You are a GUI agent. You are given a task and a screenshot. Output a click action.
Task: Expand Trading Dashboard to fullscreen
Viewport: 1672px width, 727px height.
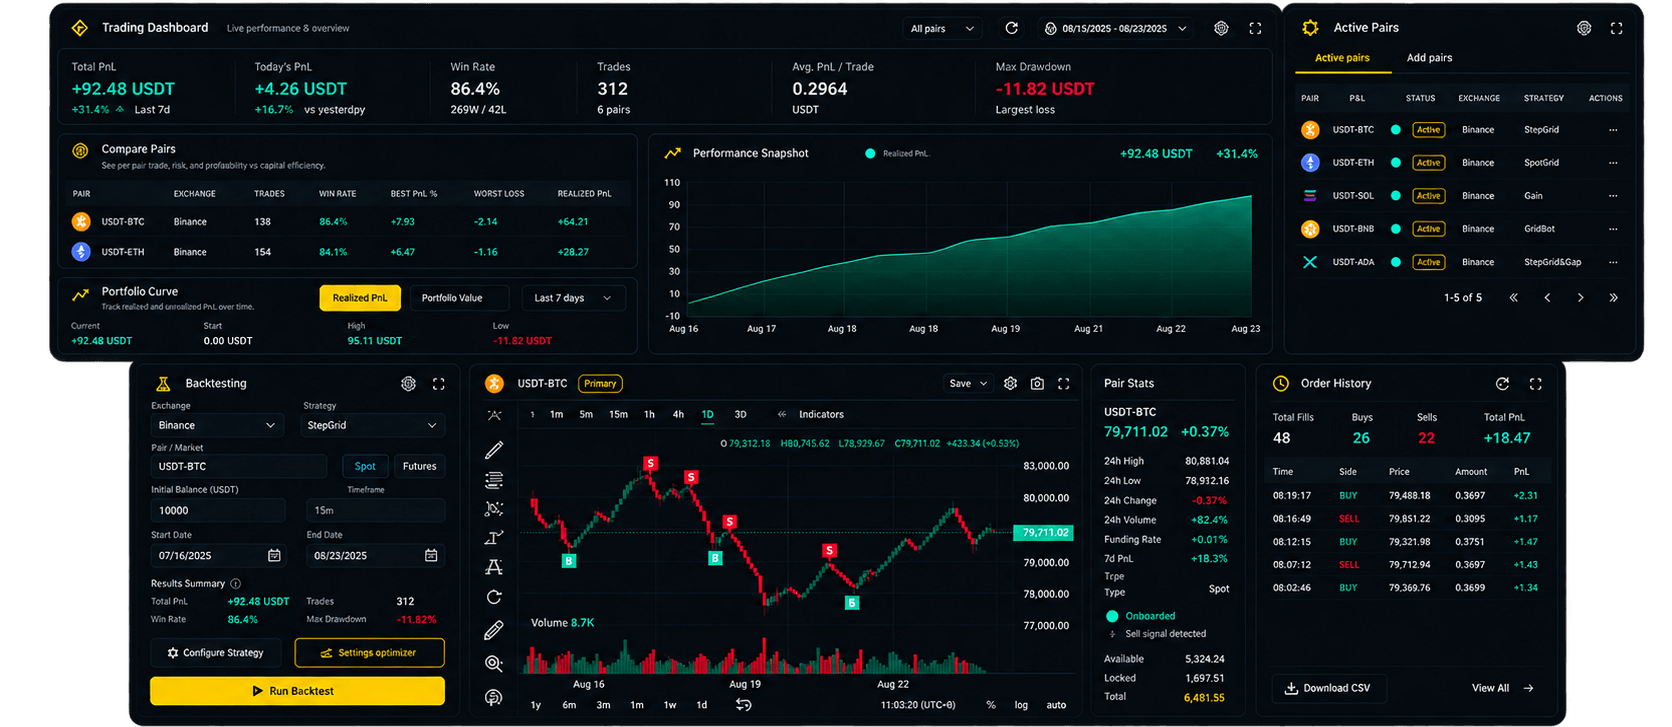click(x=1255, y=28)
